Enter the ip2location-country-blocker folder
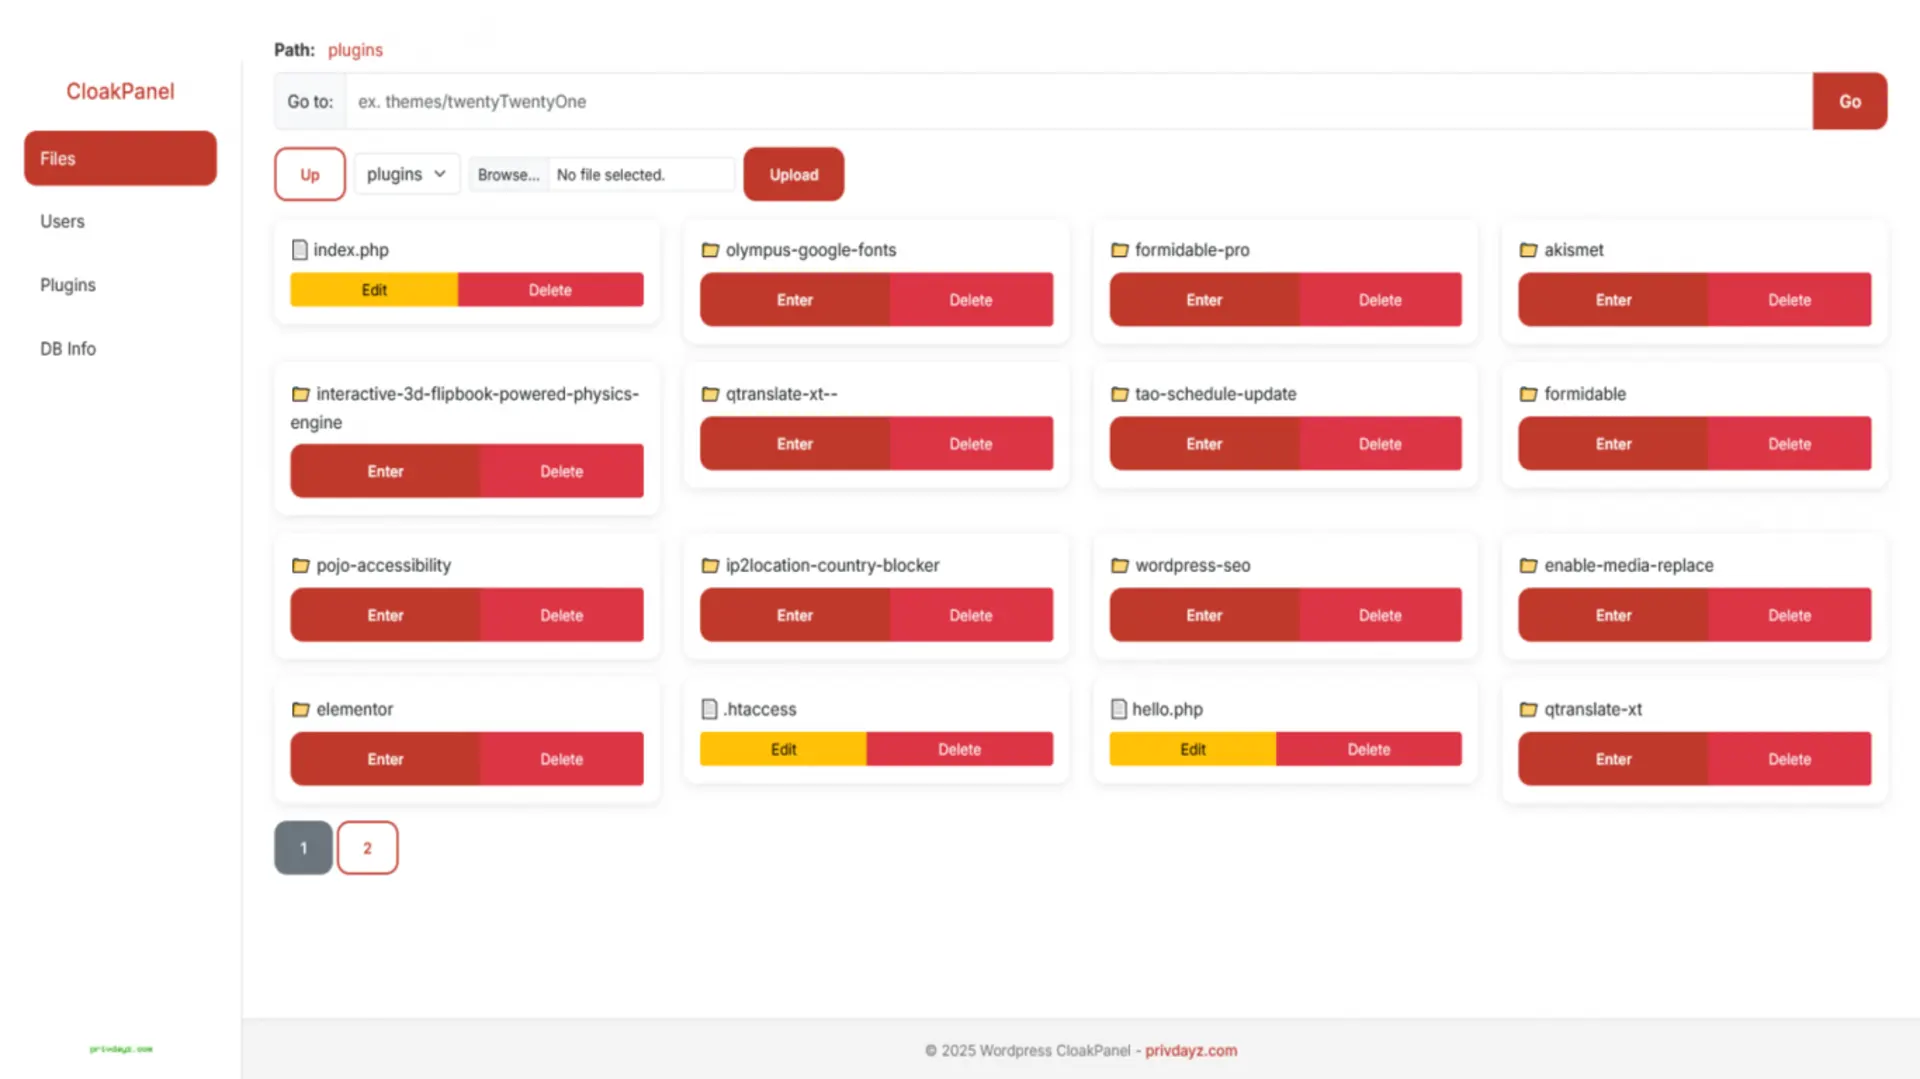This screenshot has height=1079, width=1920. click(794, 615)
